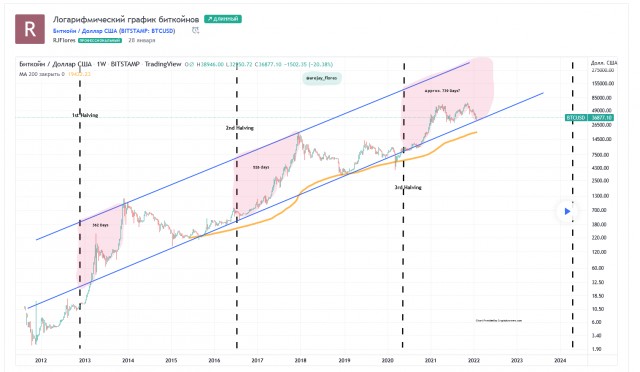Viewport: 640px width, 372px height.
Task: Open the author's R avatar
Action: point(30,29)
